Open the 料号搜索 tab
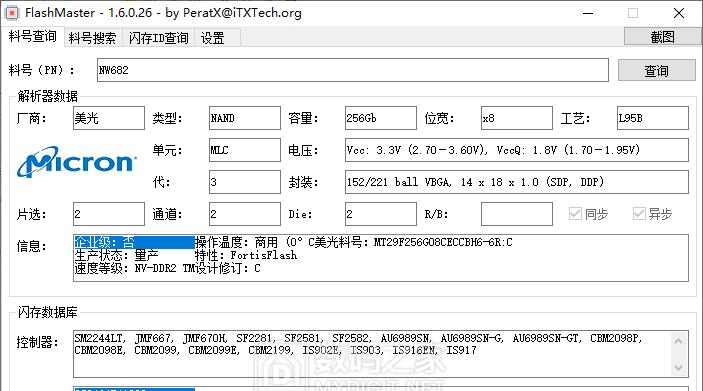This screenshot has width=703, height=391. point(92,38)
